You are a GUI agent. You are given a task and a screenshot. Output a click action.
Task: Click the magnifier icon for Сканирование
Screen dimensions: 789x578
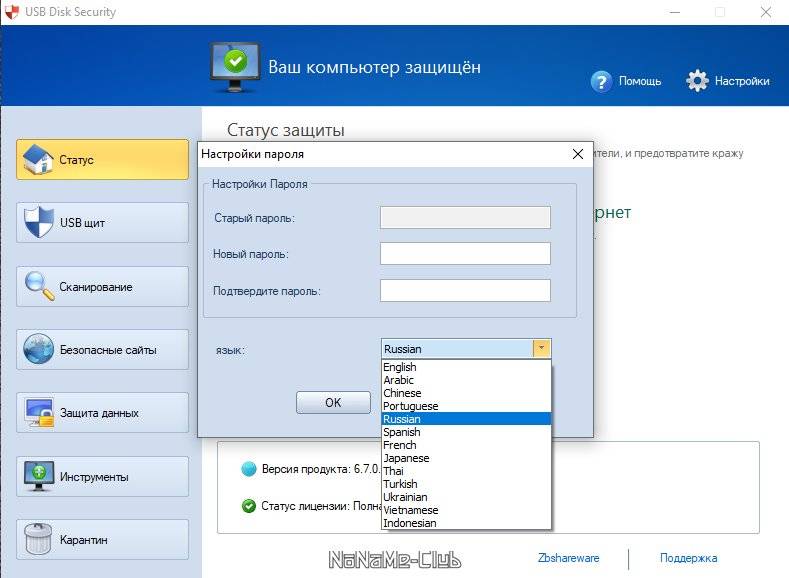(39, 286)
